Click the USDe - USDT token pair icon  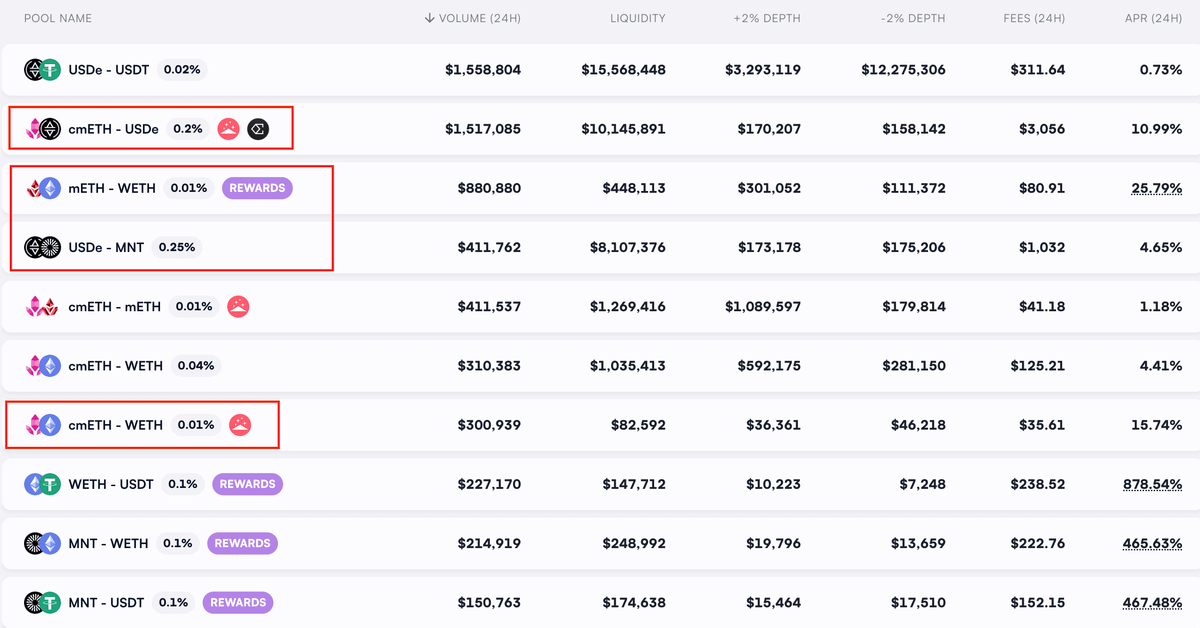(x=43, y=70)
